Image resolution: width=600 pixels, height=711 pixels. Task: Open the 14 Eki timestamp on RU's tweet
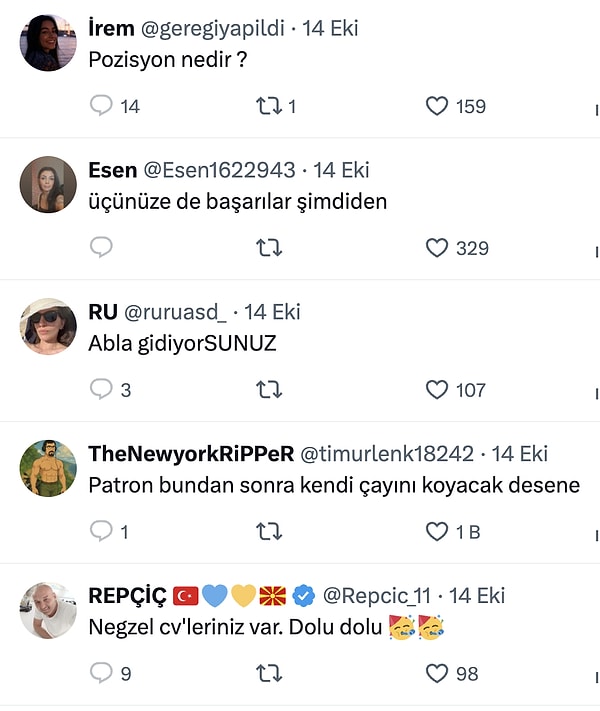tap(272, 312)
